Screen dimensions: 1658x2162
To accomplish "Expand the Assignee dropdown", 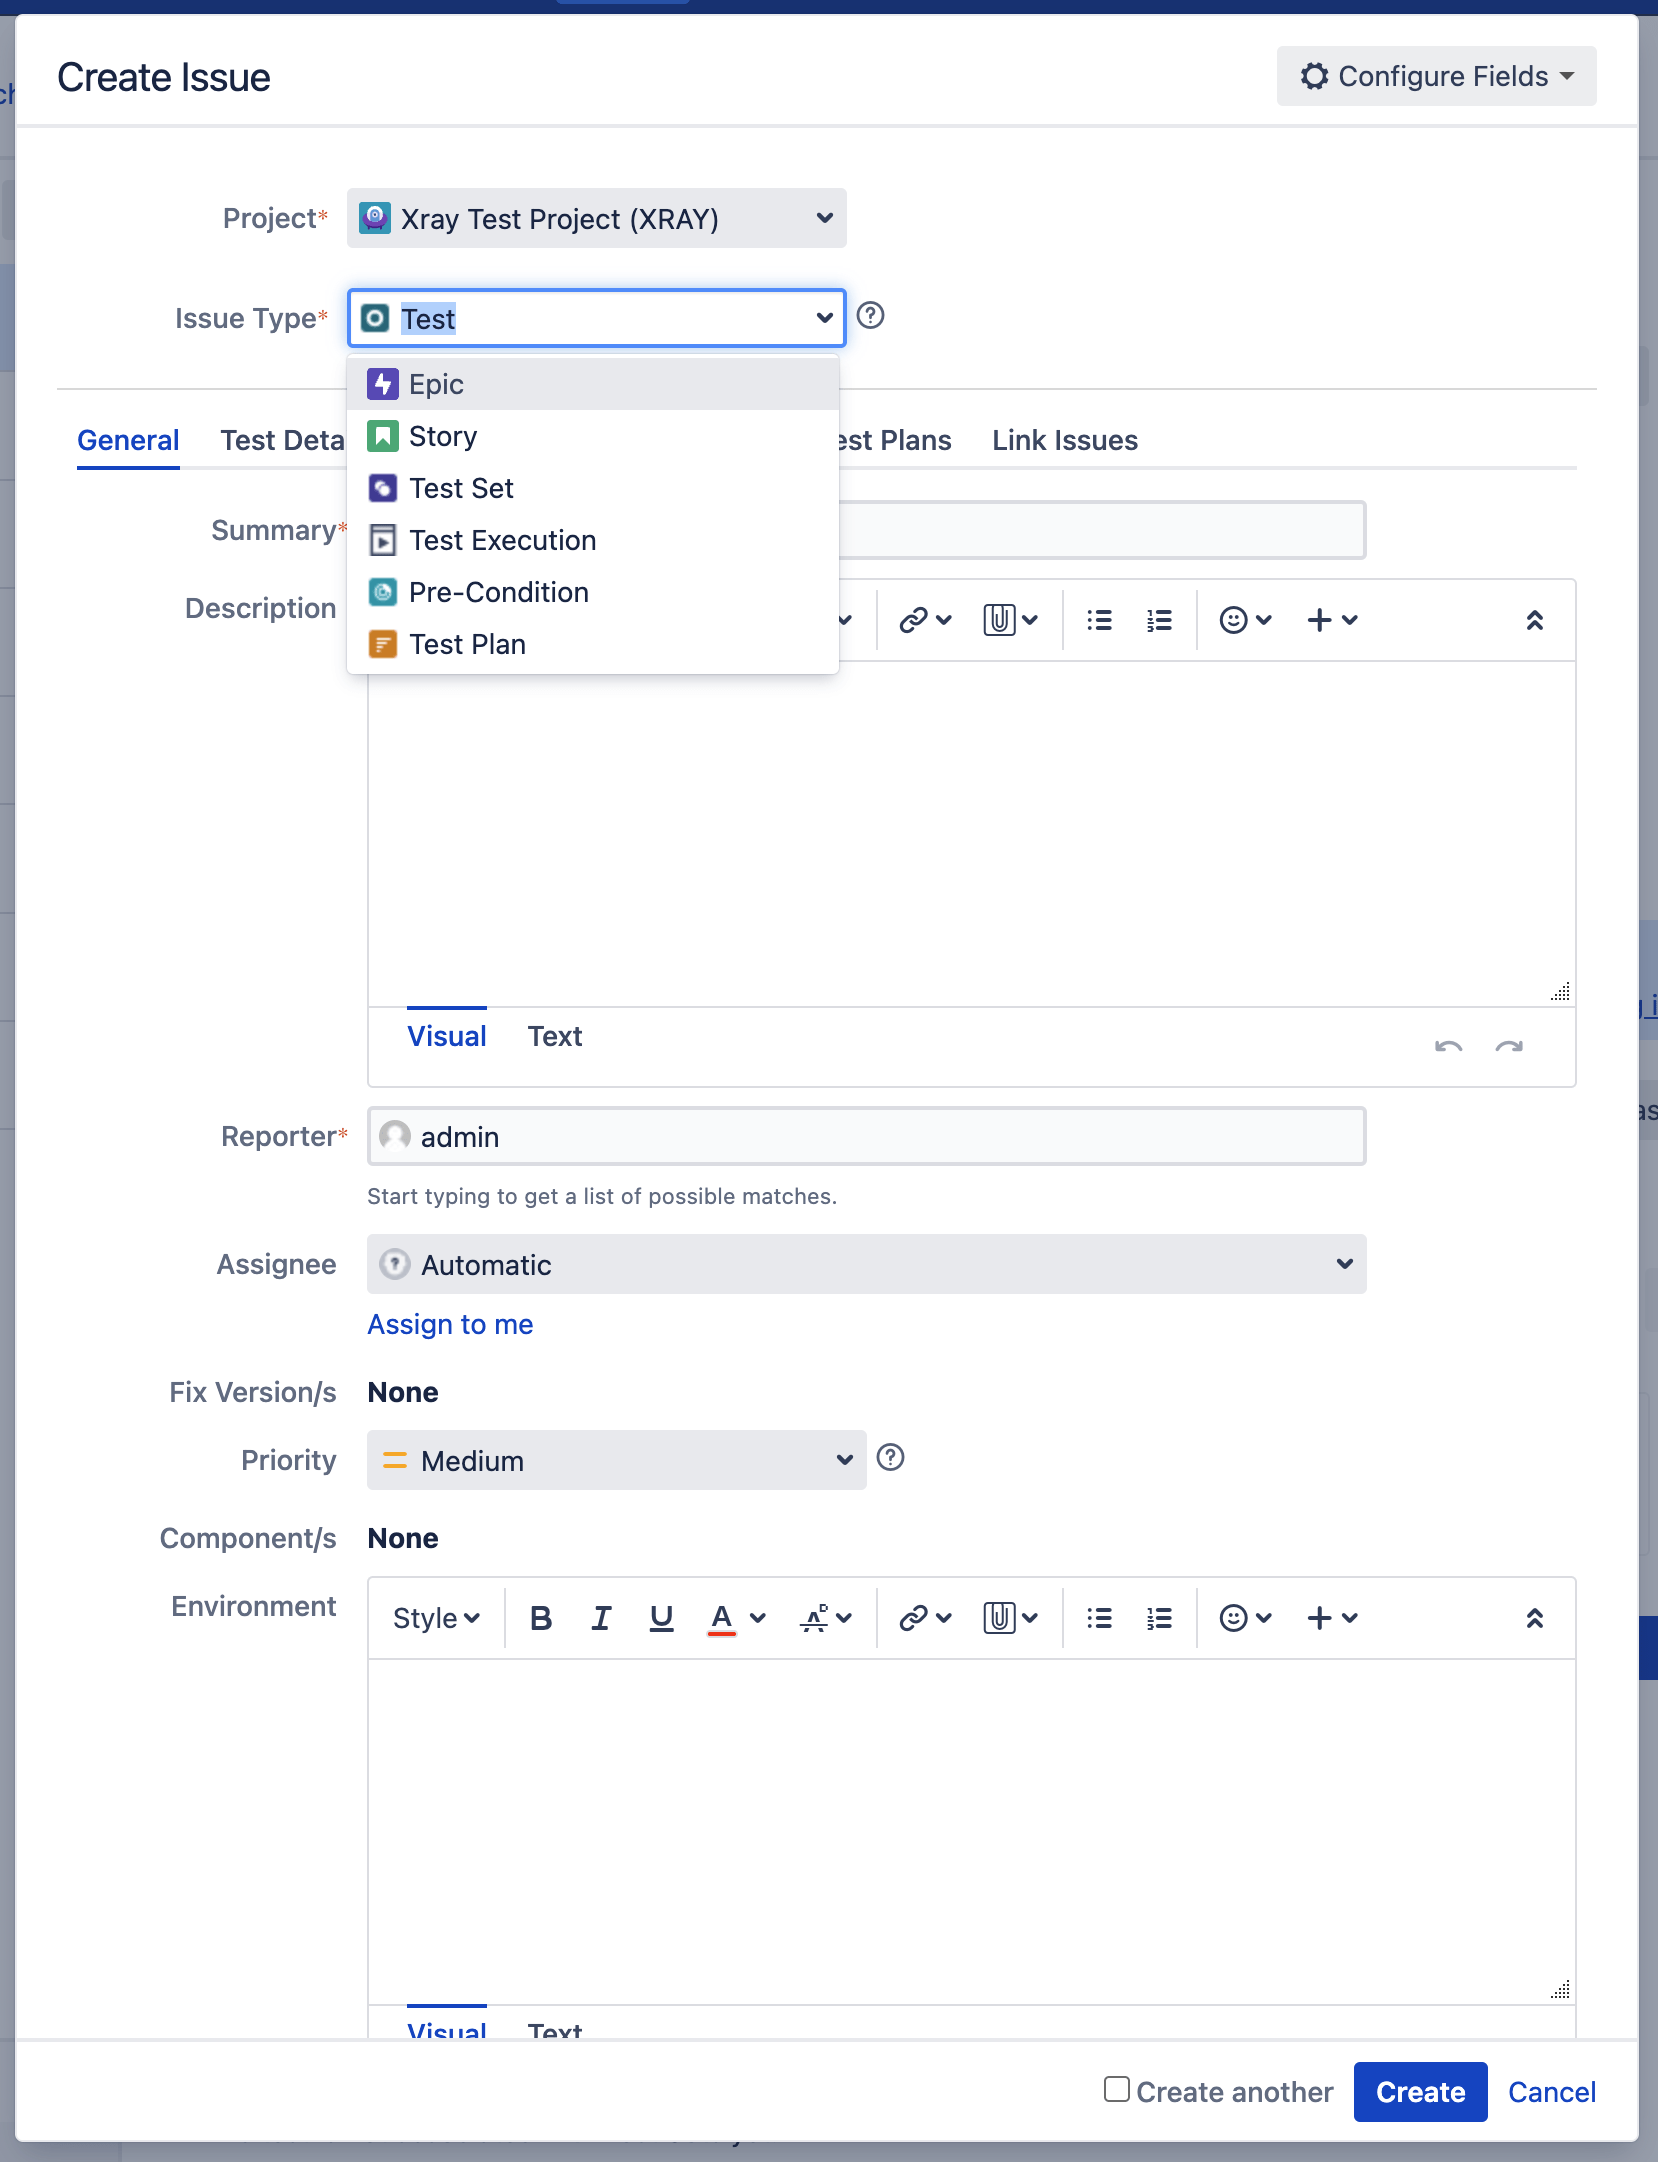I will coord(866,1264).
